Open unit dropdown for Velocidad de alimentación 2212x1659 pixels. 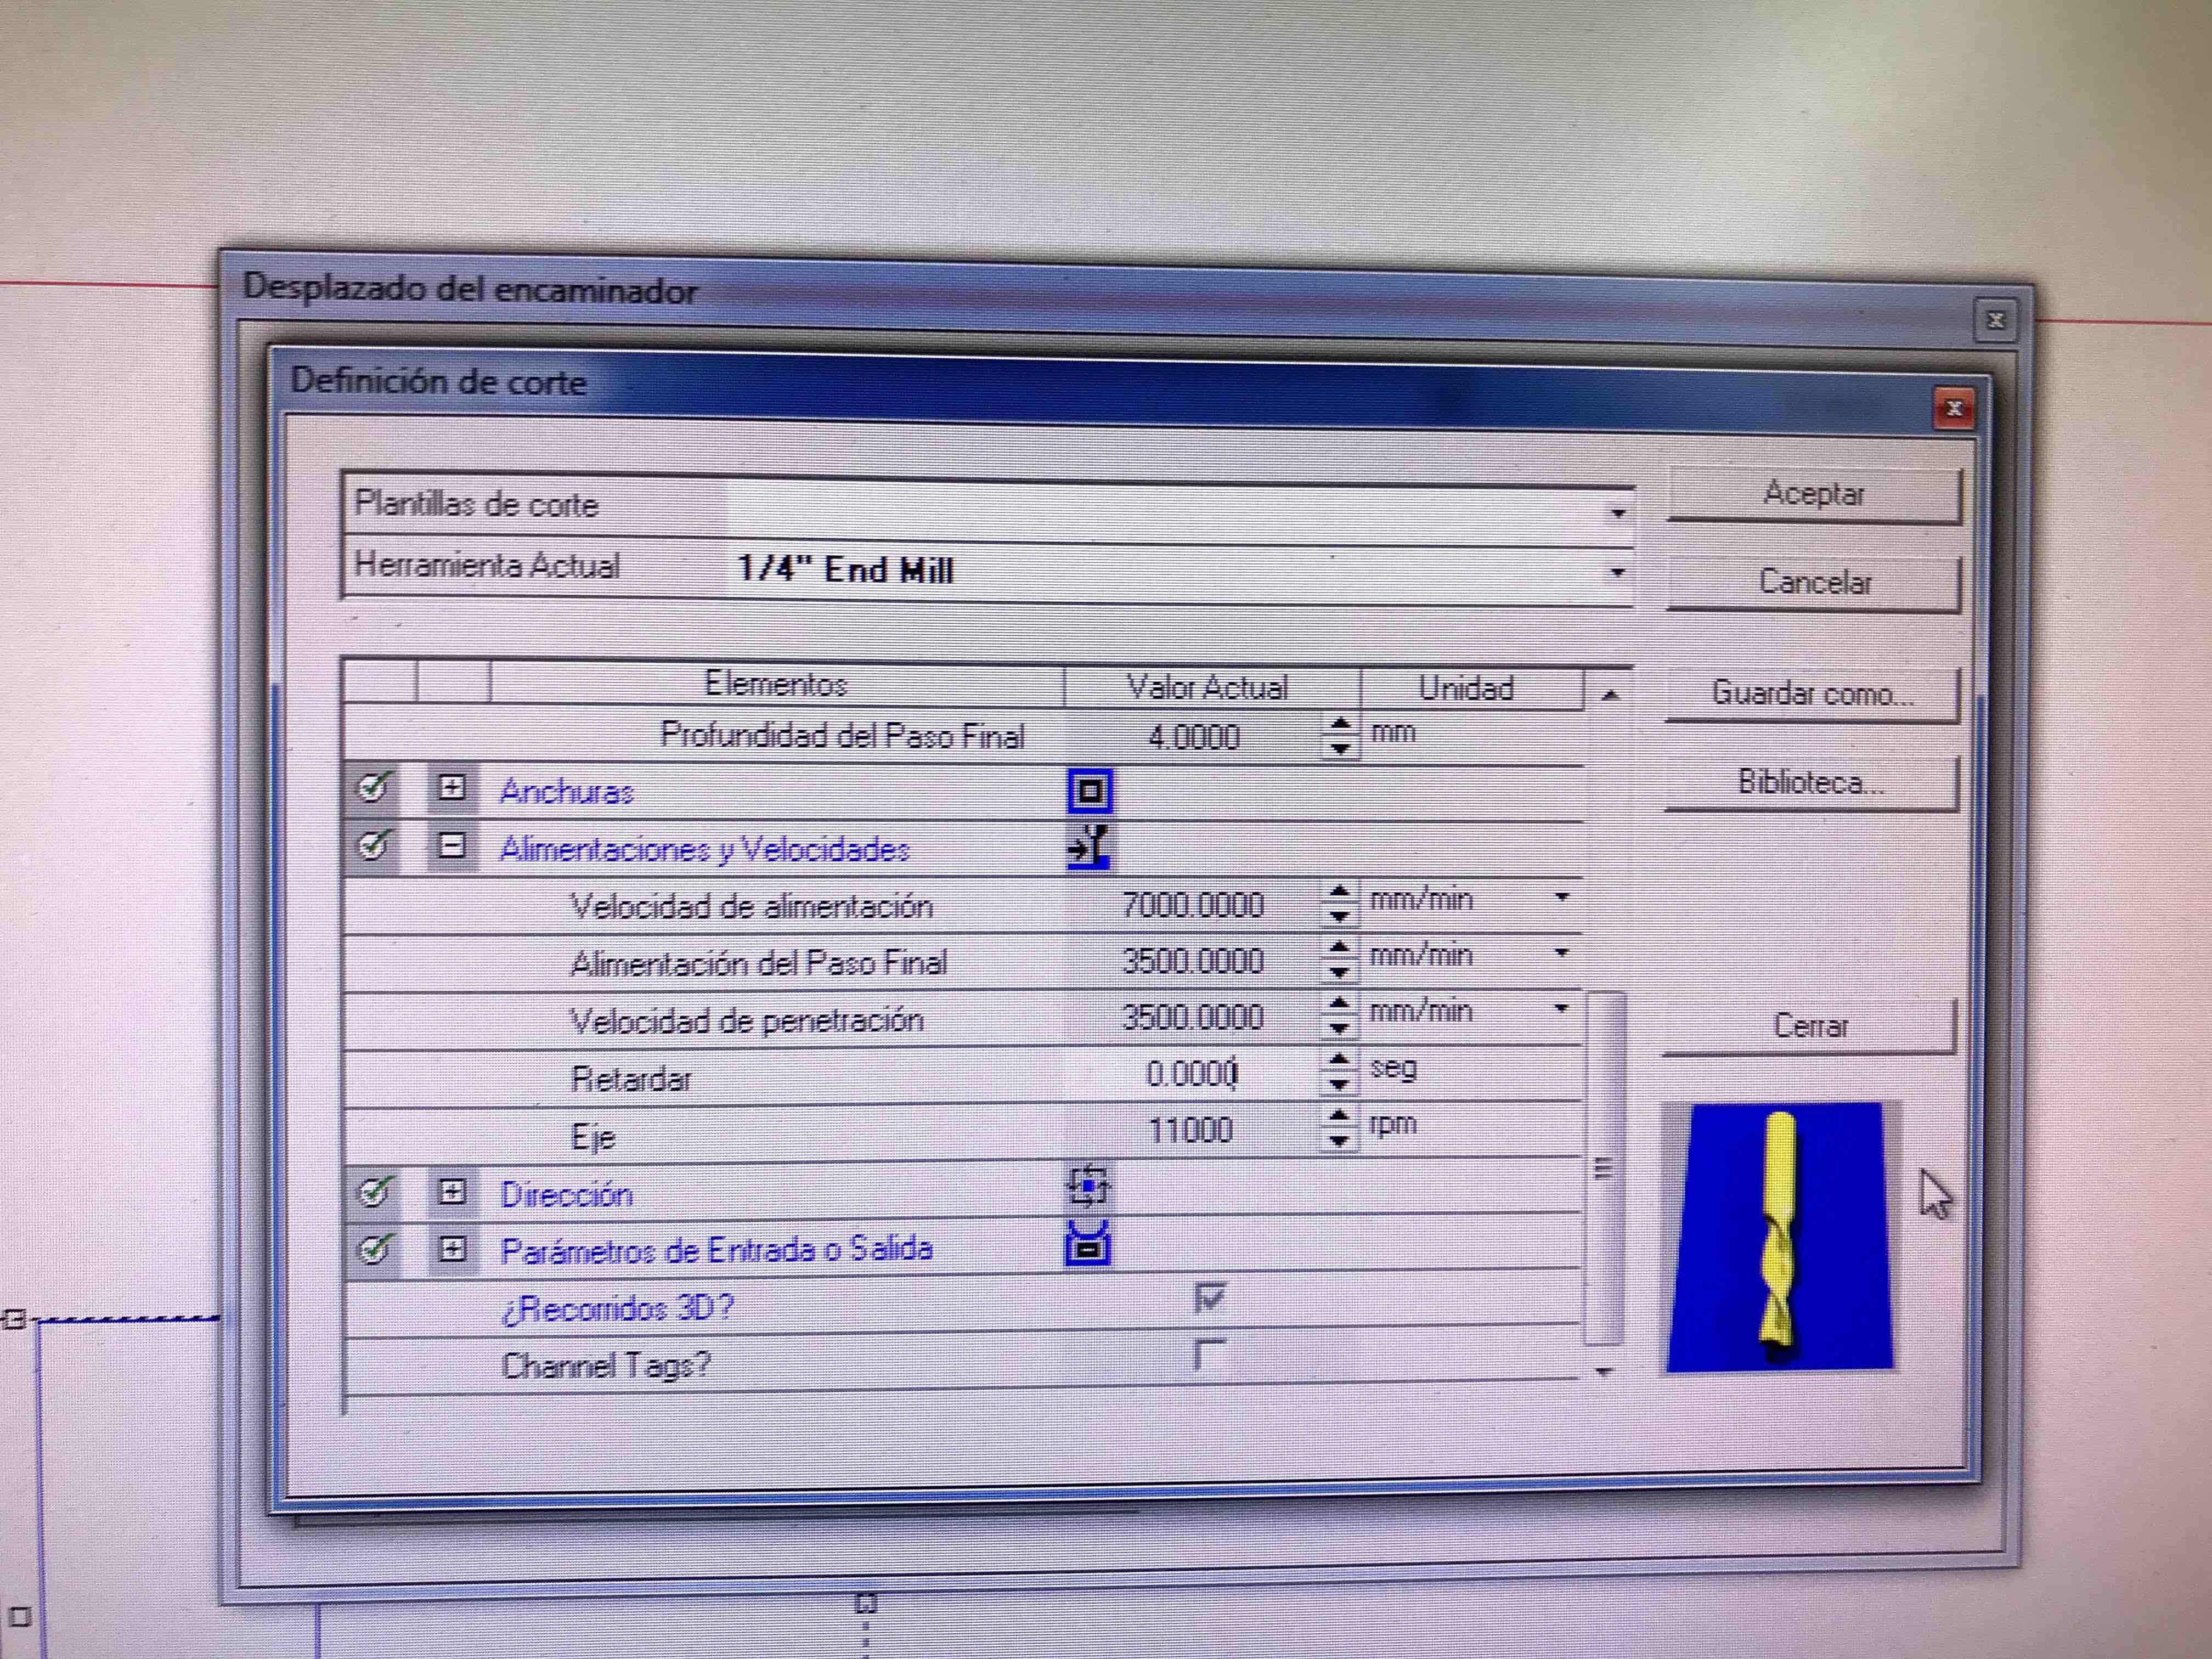(x=1561, y=898)
